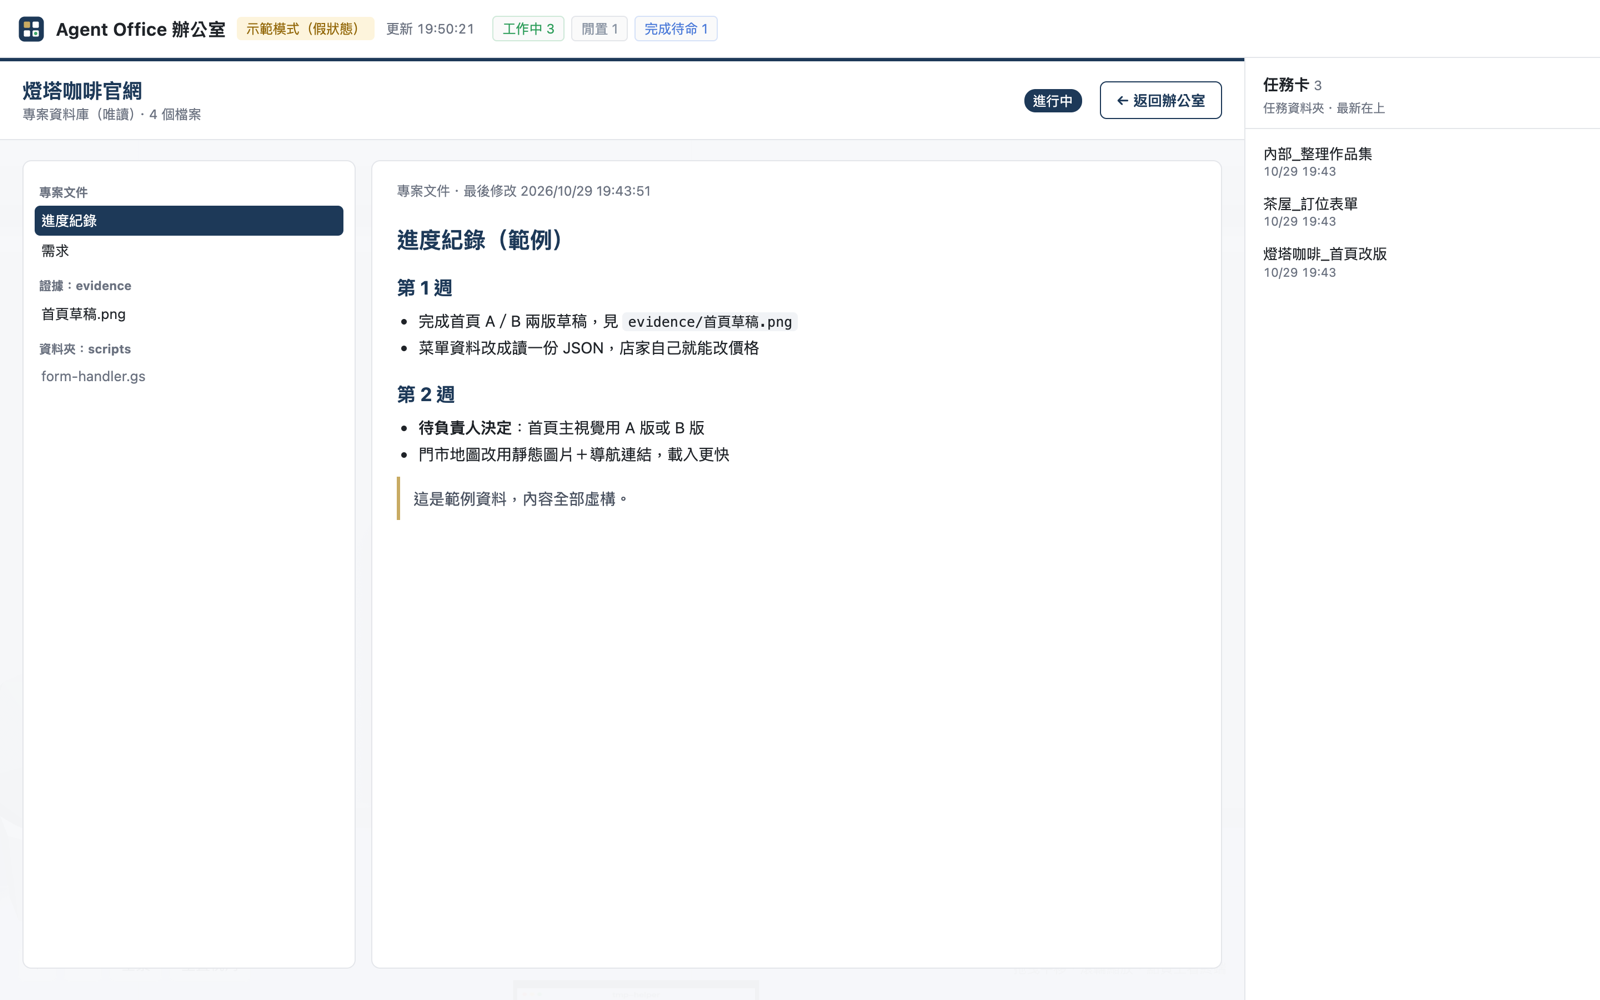Viewport: 1600px width, 1000px height.
Task: Click the Agent Office 辦公室 title text
Action: 141,29
